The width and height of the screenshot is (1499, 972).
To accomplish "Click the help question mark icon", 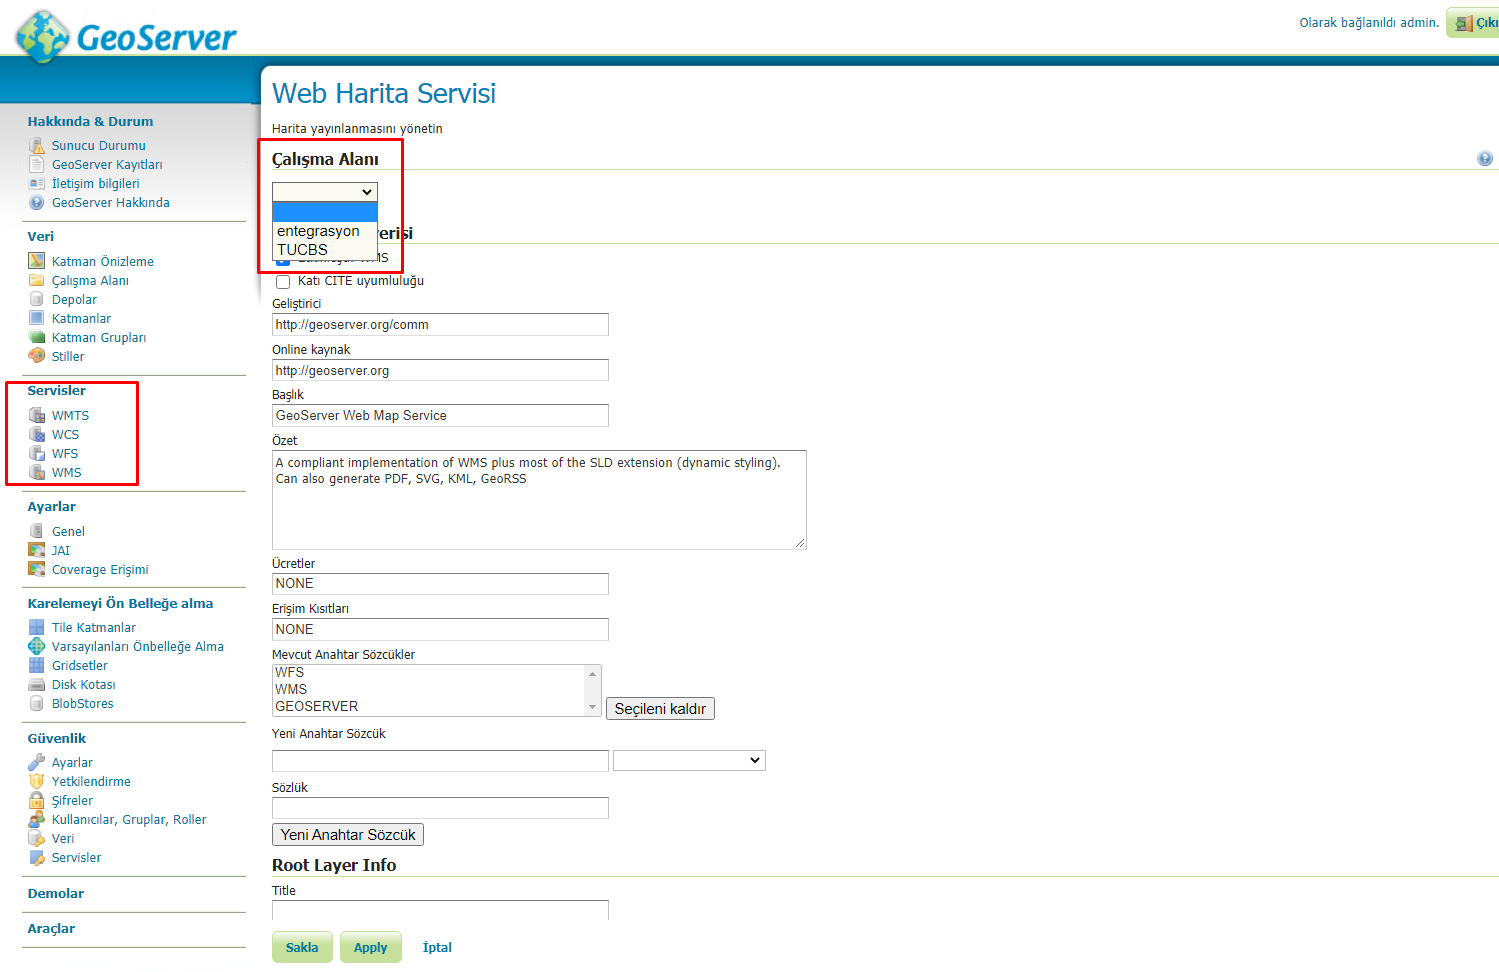I will click(1485, 159).
